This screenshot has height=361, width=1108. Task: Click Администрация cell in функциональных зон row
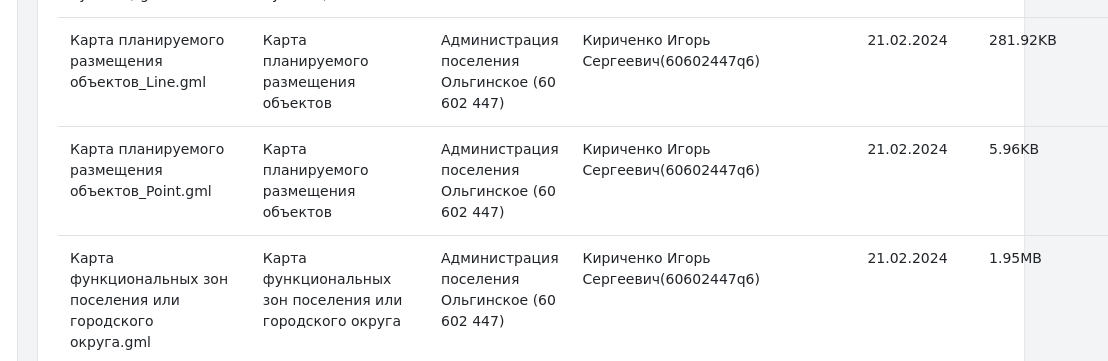click(500, 290)
